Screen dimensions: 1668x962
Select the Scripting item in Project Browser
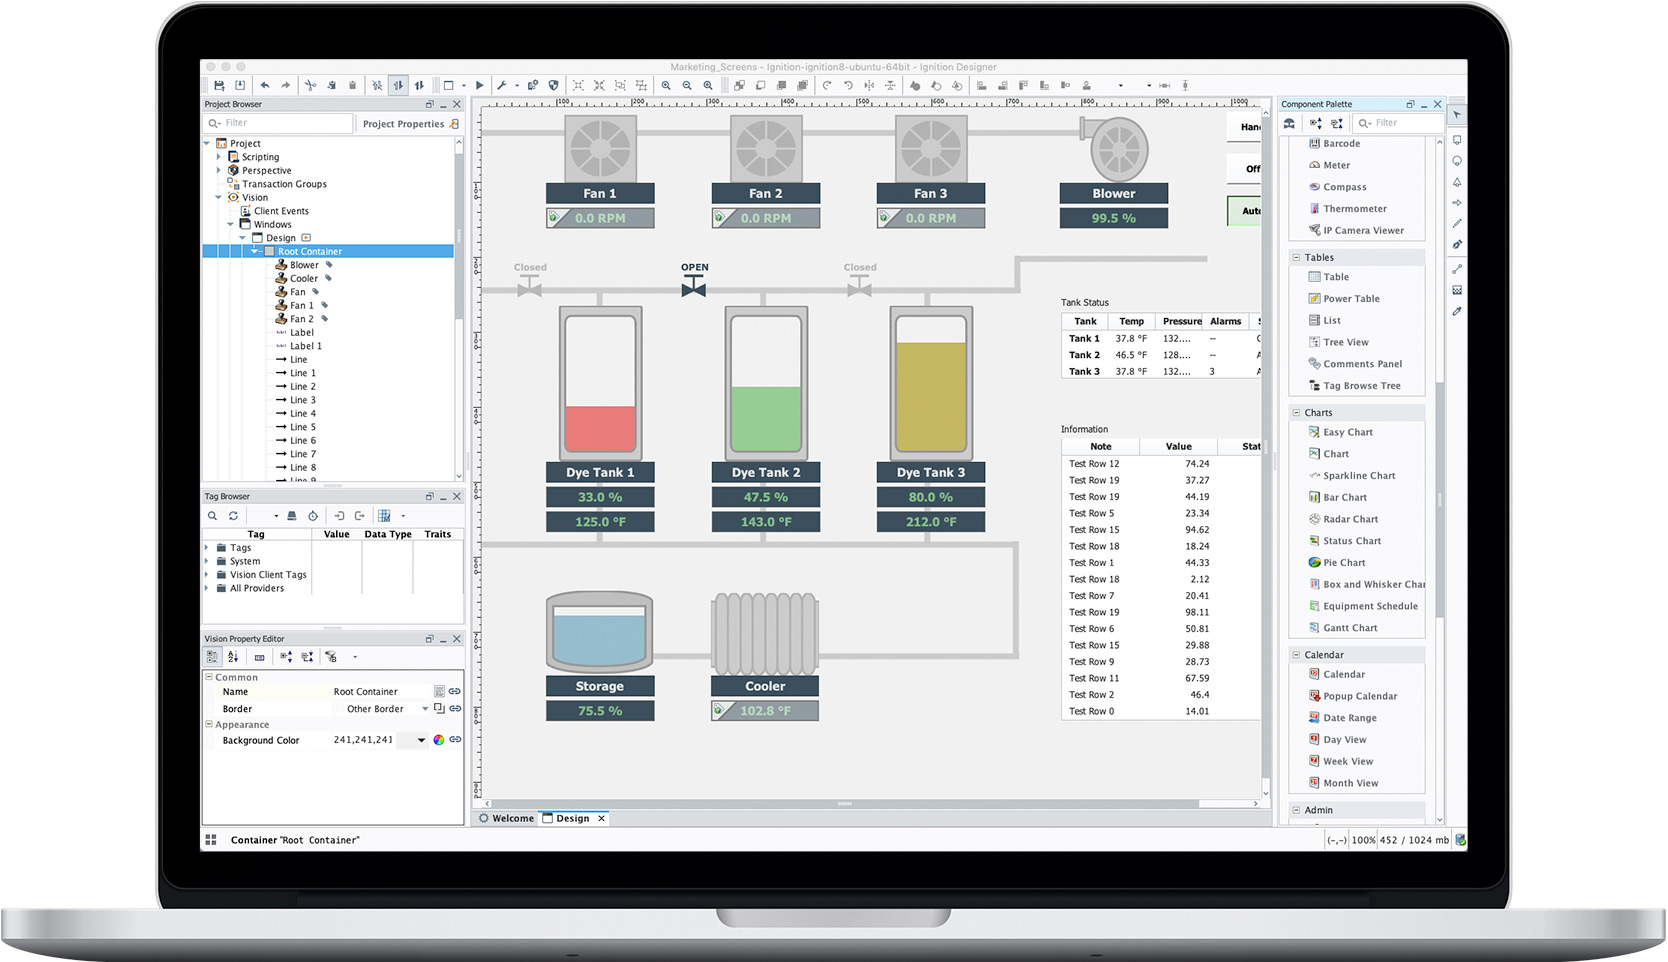[x=260, y=156]
